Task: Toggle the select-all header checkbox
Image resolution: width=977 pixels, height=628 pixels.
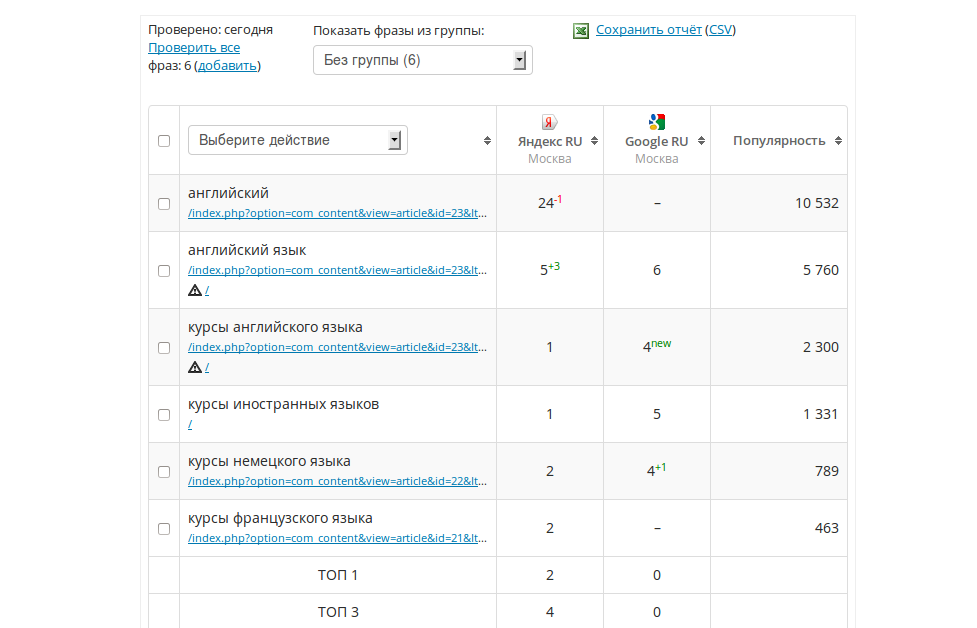Action: point(164,141)
